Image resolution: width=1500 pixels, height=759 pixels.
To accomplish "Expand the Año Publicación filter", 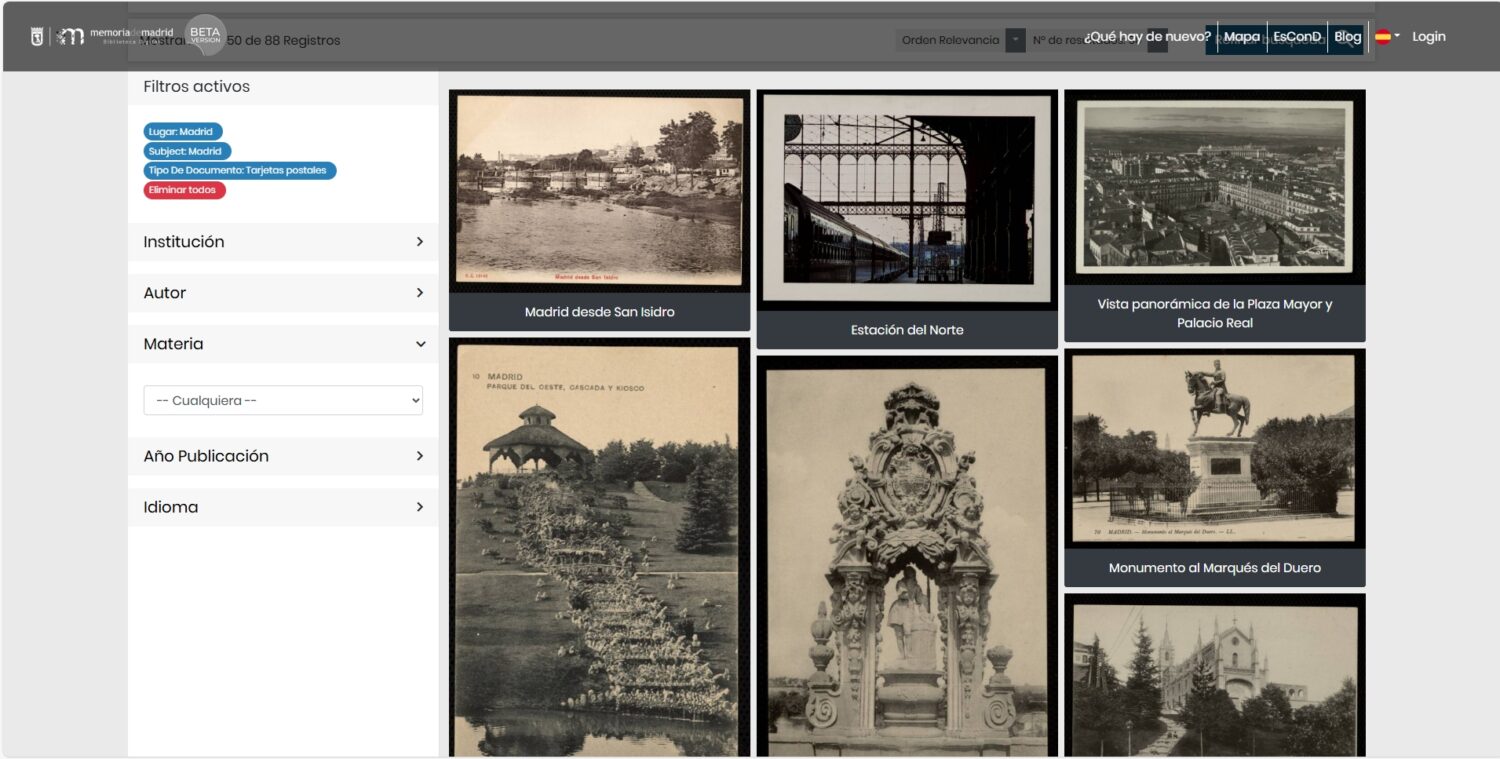I will [x=283, y=456].
